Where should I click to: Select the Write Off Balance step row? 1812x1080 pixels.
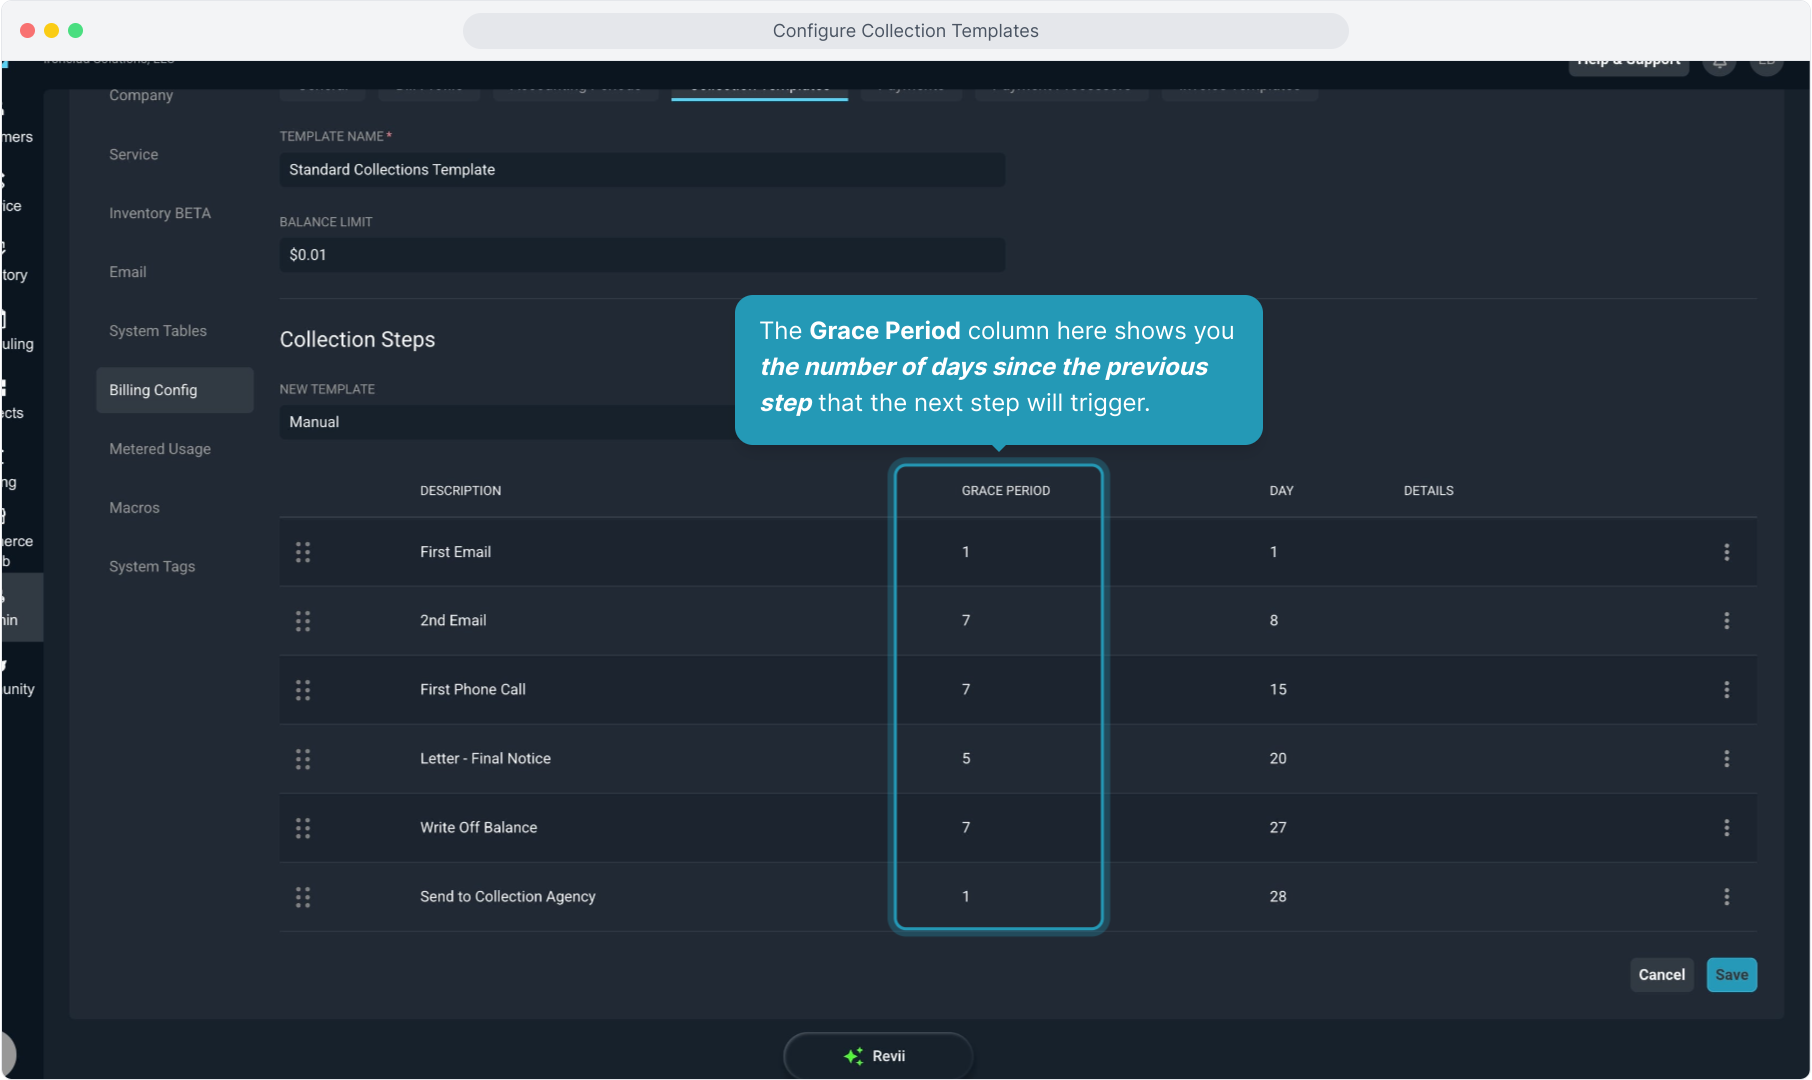pyautogui.click(x=479, y=828)
